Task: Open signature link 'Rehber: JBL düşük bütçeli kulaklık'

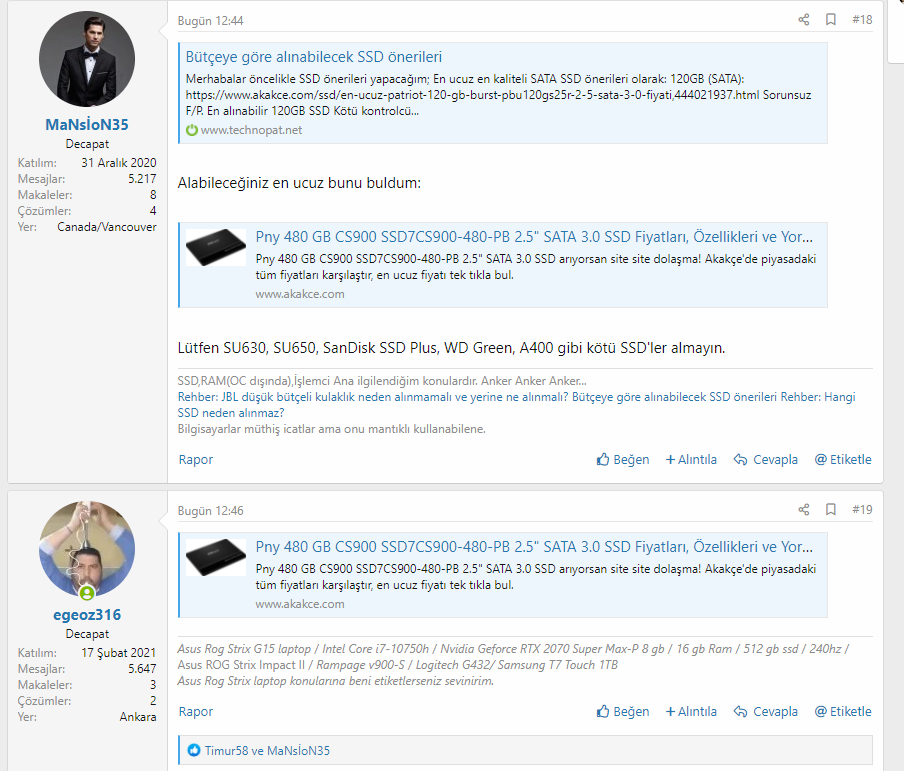Action: pyautogui.click(x=372, y=397)
